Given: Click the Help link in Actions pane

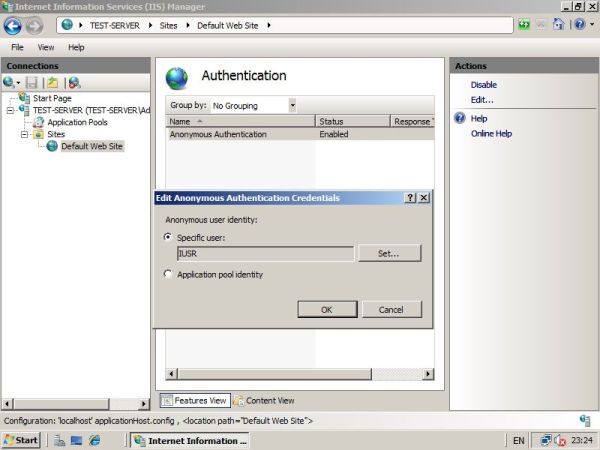Looking at the screenshot, I should pos(479,118).
